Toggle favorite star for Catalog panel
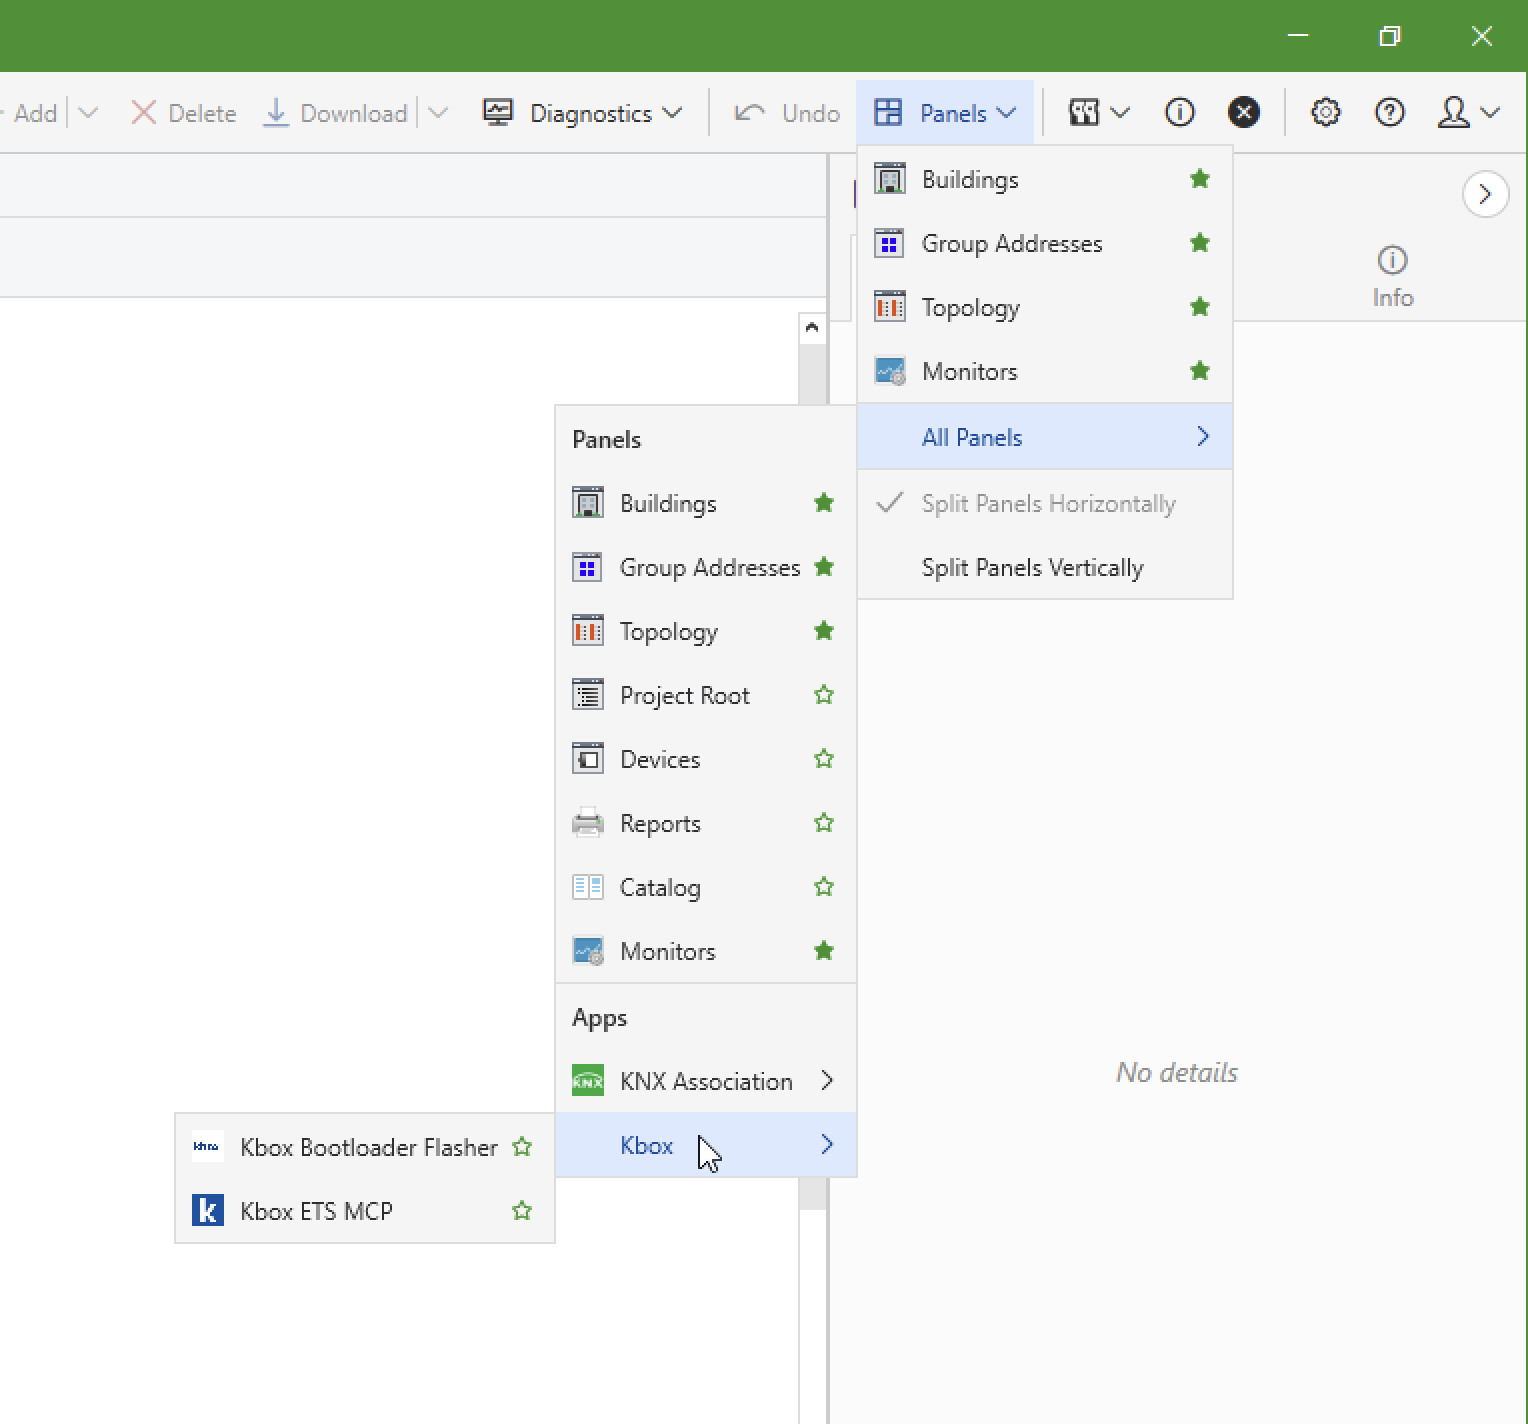Image resolution: width=1528 pixels, height=1424 pixels. tap(824, 887)
